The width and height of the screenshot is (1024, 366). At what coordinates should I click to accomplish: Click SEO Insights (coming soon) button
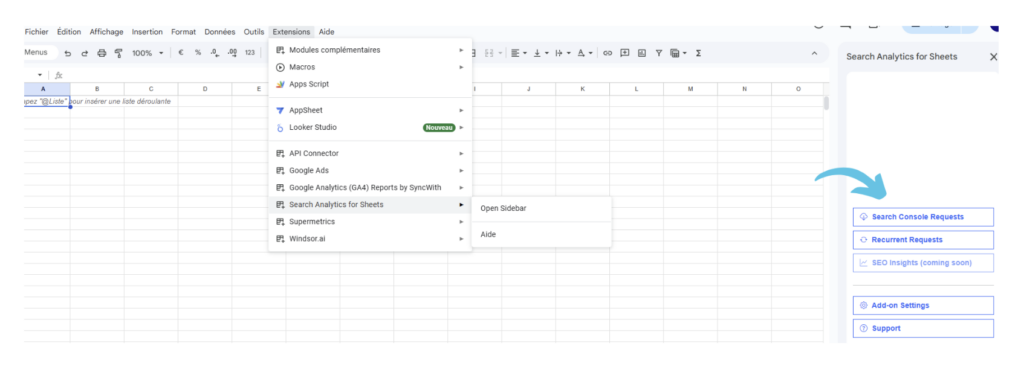tap(923, 263)
